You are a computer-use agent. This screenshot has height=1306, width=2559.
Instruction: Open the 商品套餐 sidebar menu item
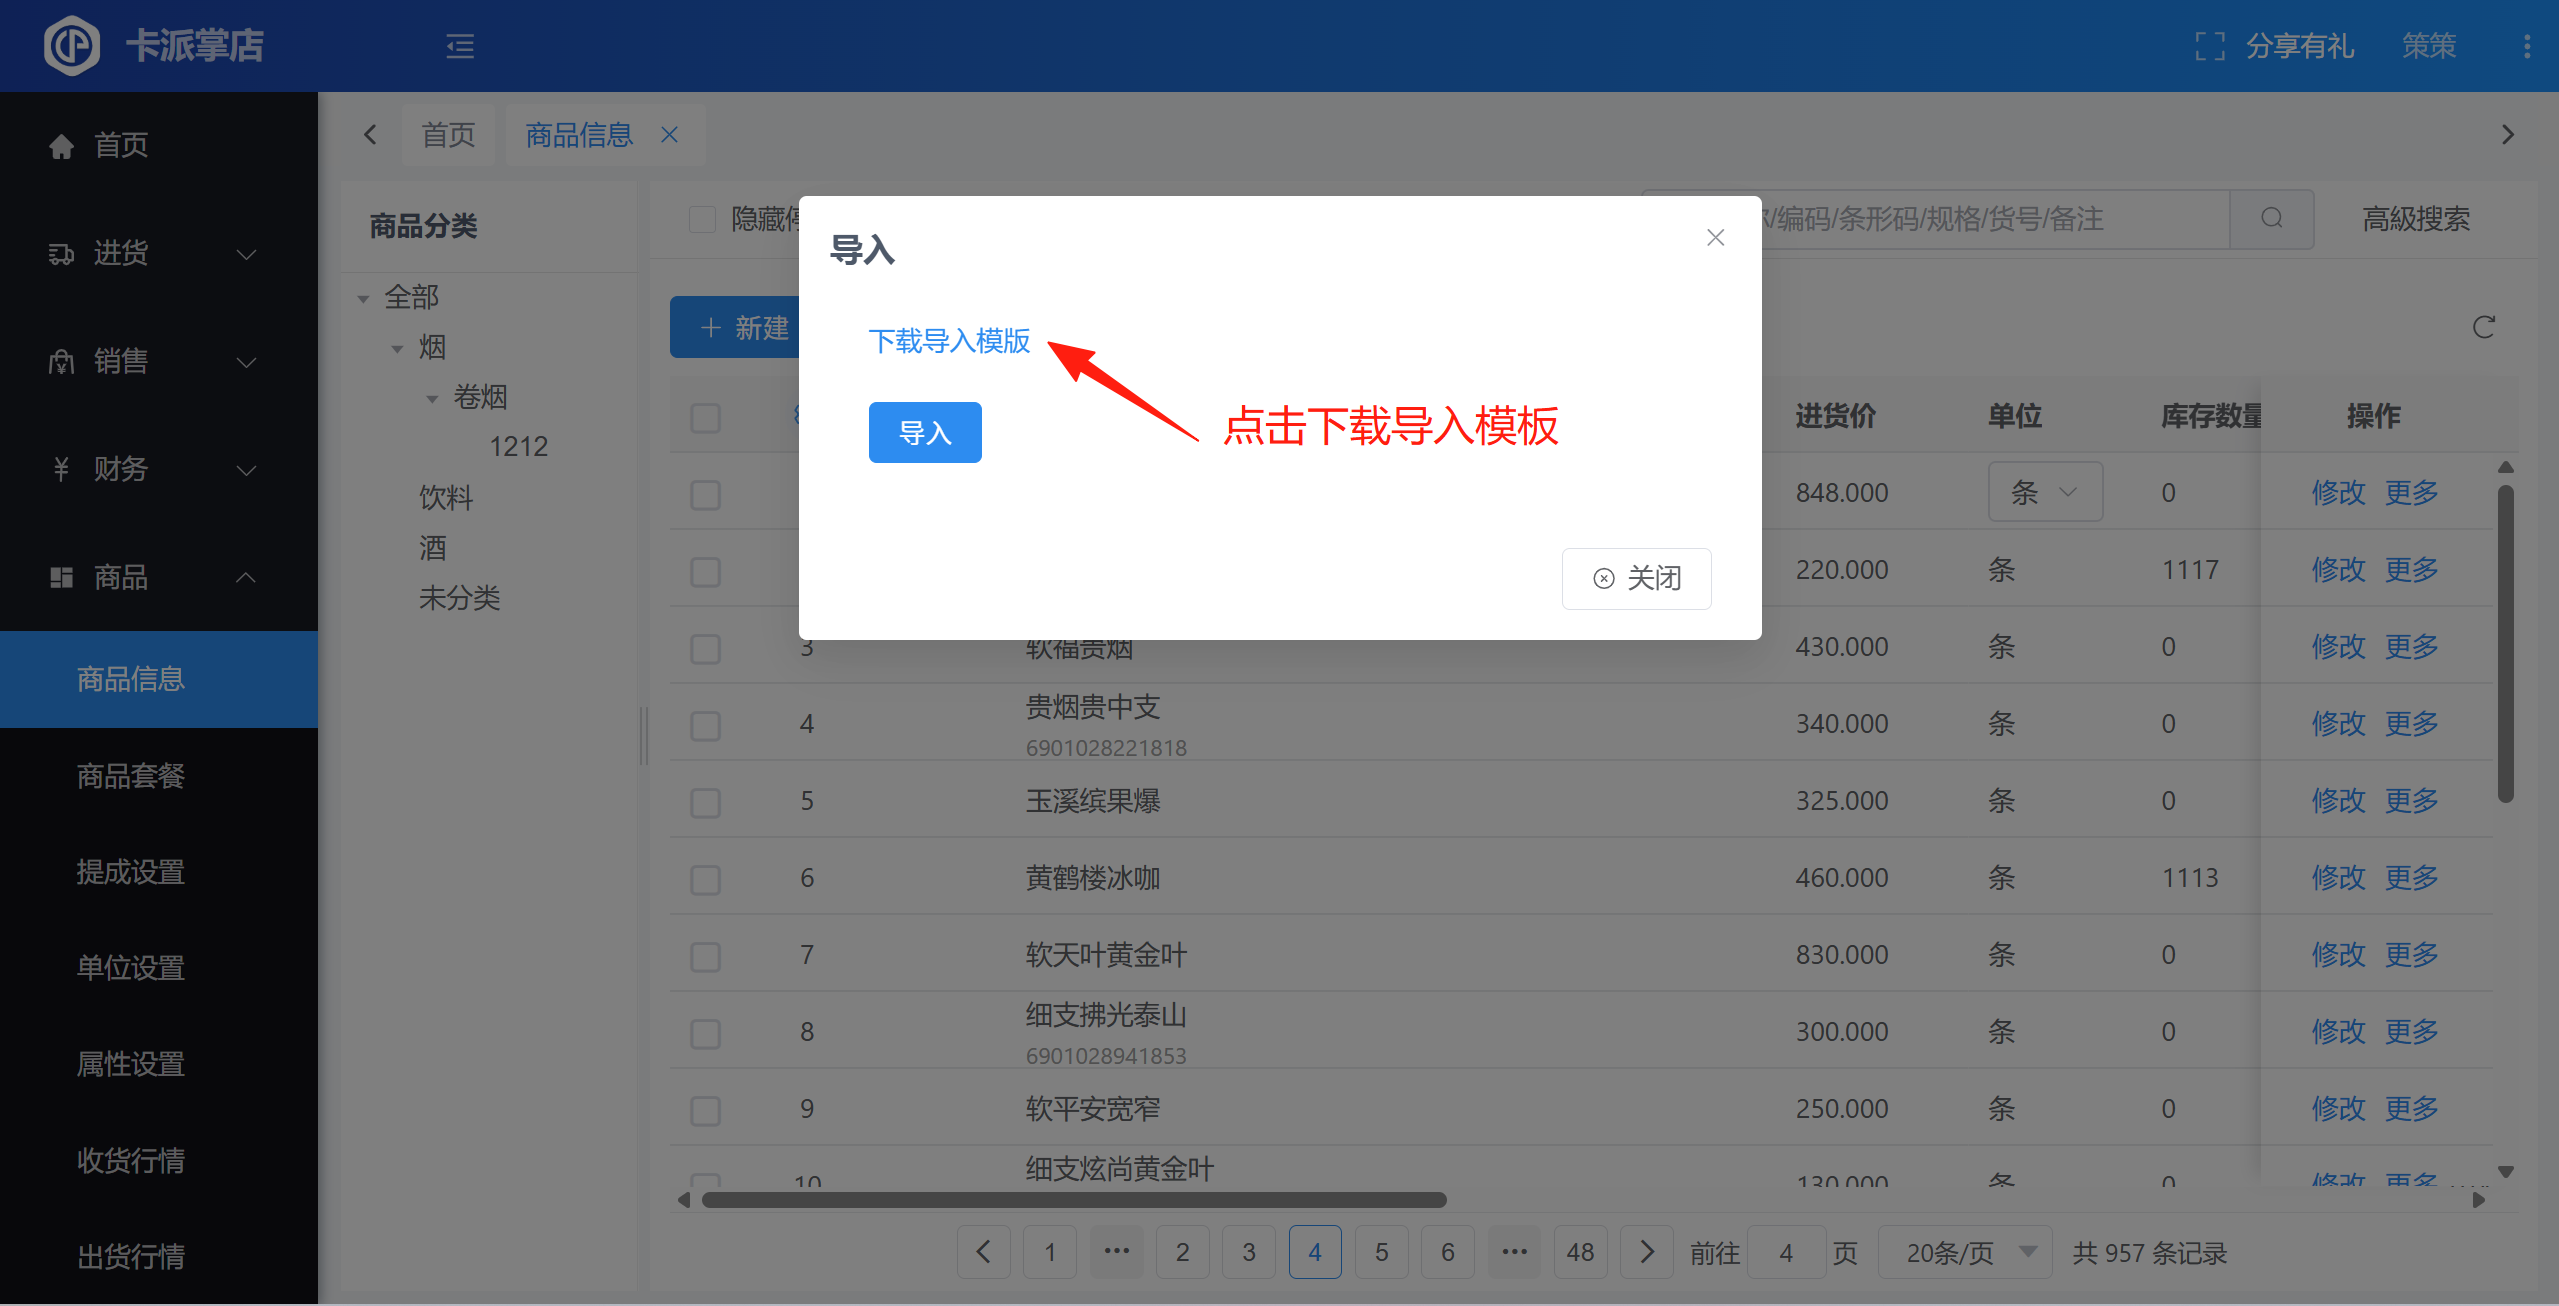click(131, 776)
